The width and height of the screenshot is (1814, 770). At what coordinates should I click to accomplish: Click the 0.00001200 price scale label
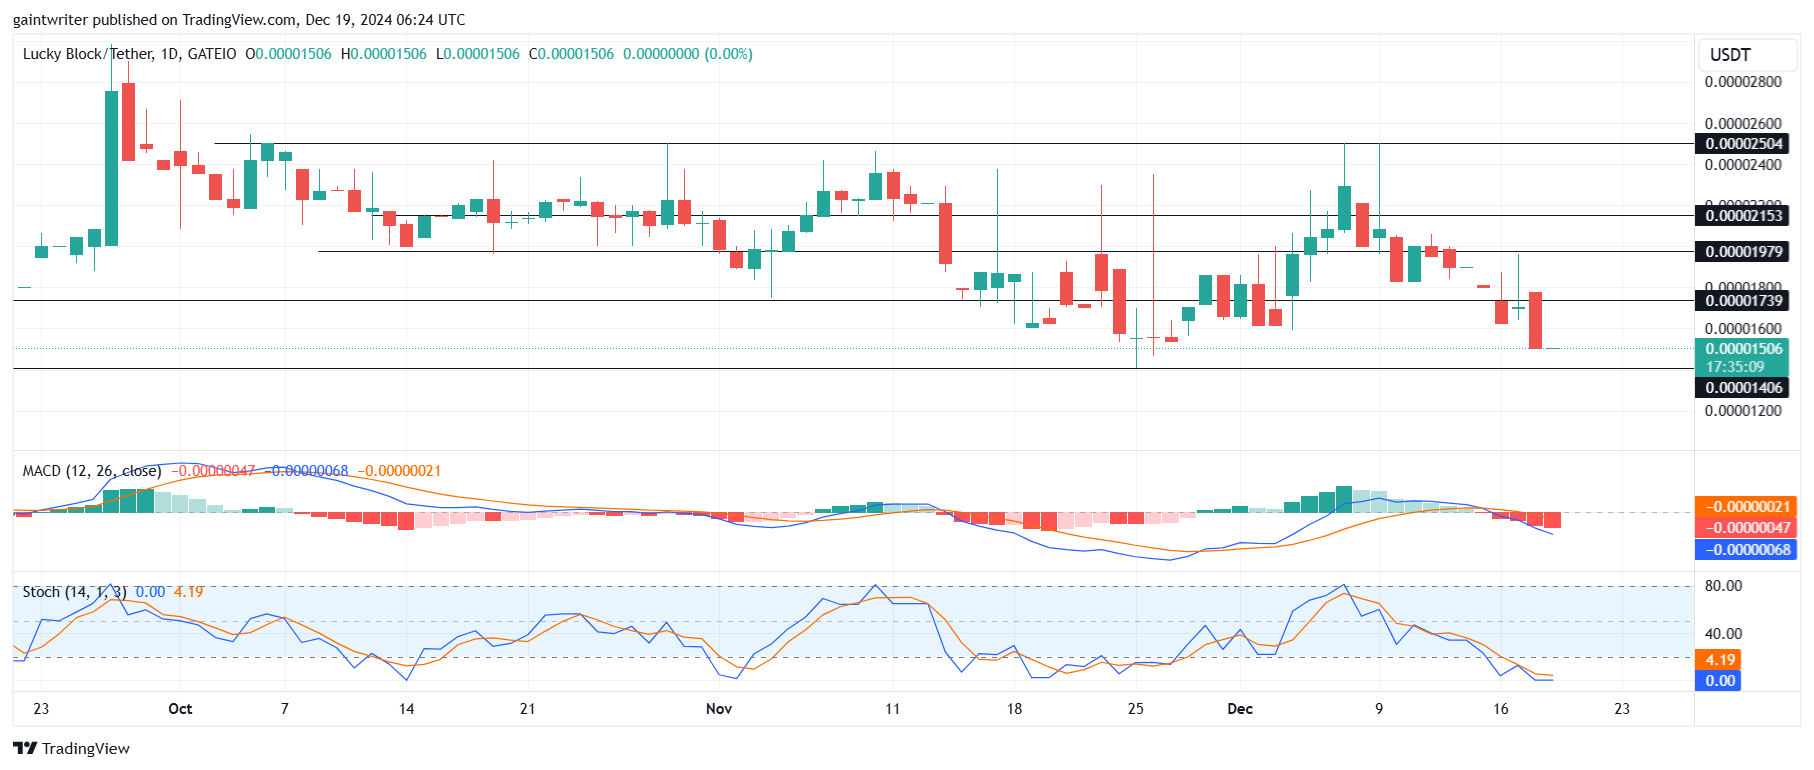pos(1743,411)
